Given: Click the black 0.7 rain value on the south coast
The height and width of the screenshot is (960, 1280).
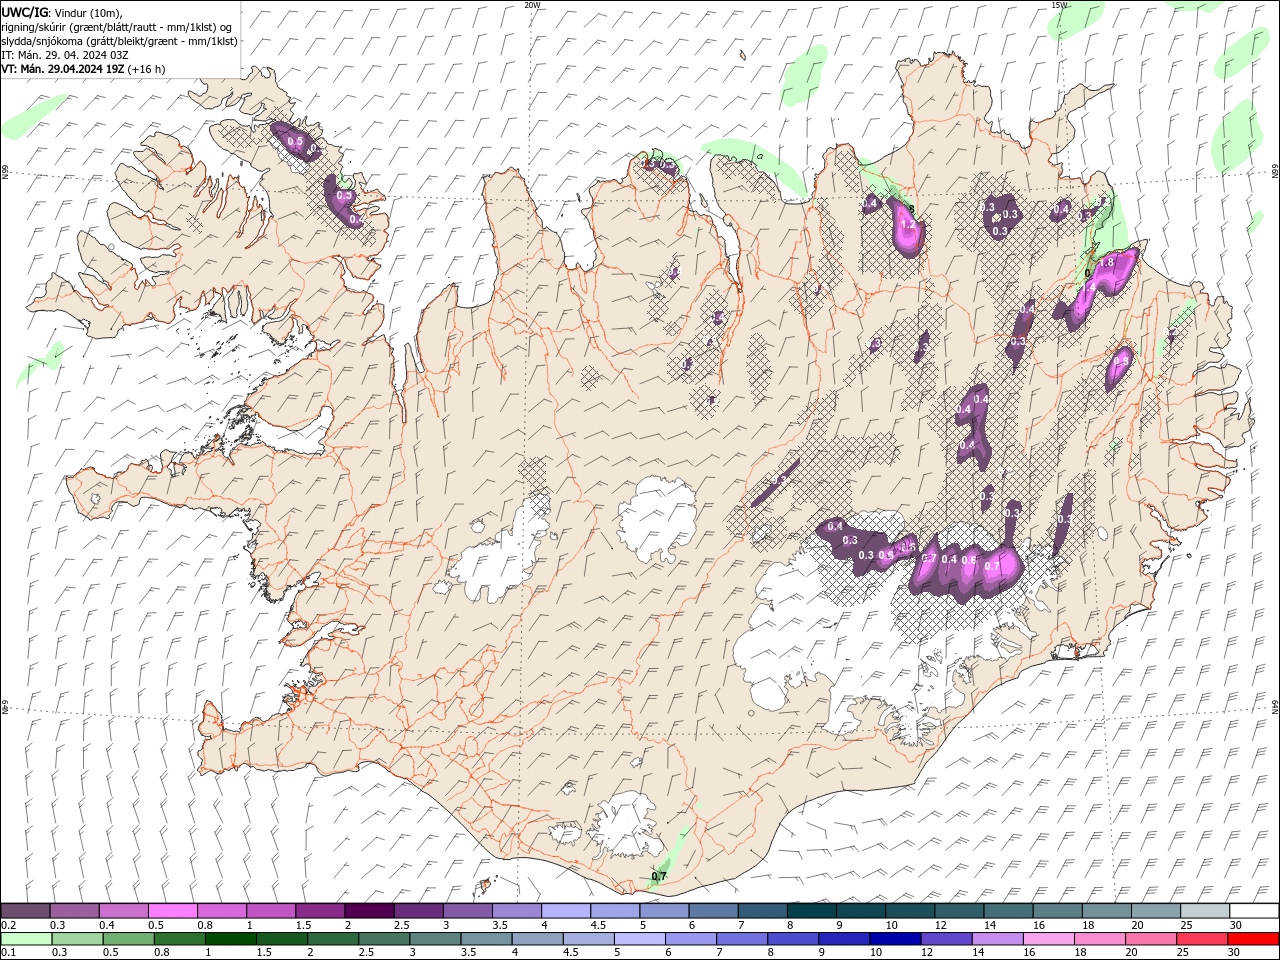Looking at the screenshot, I should click(659, 876).
